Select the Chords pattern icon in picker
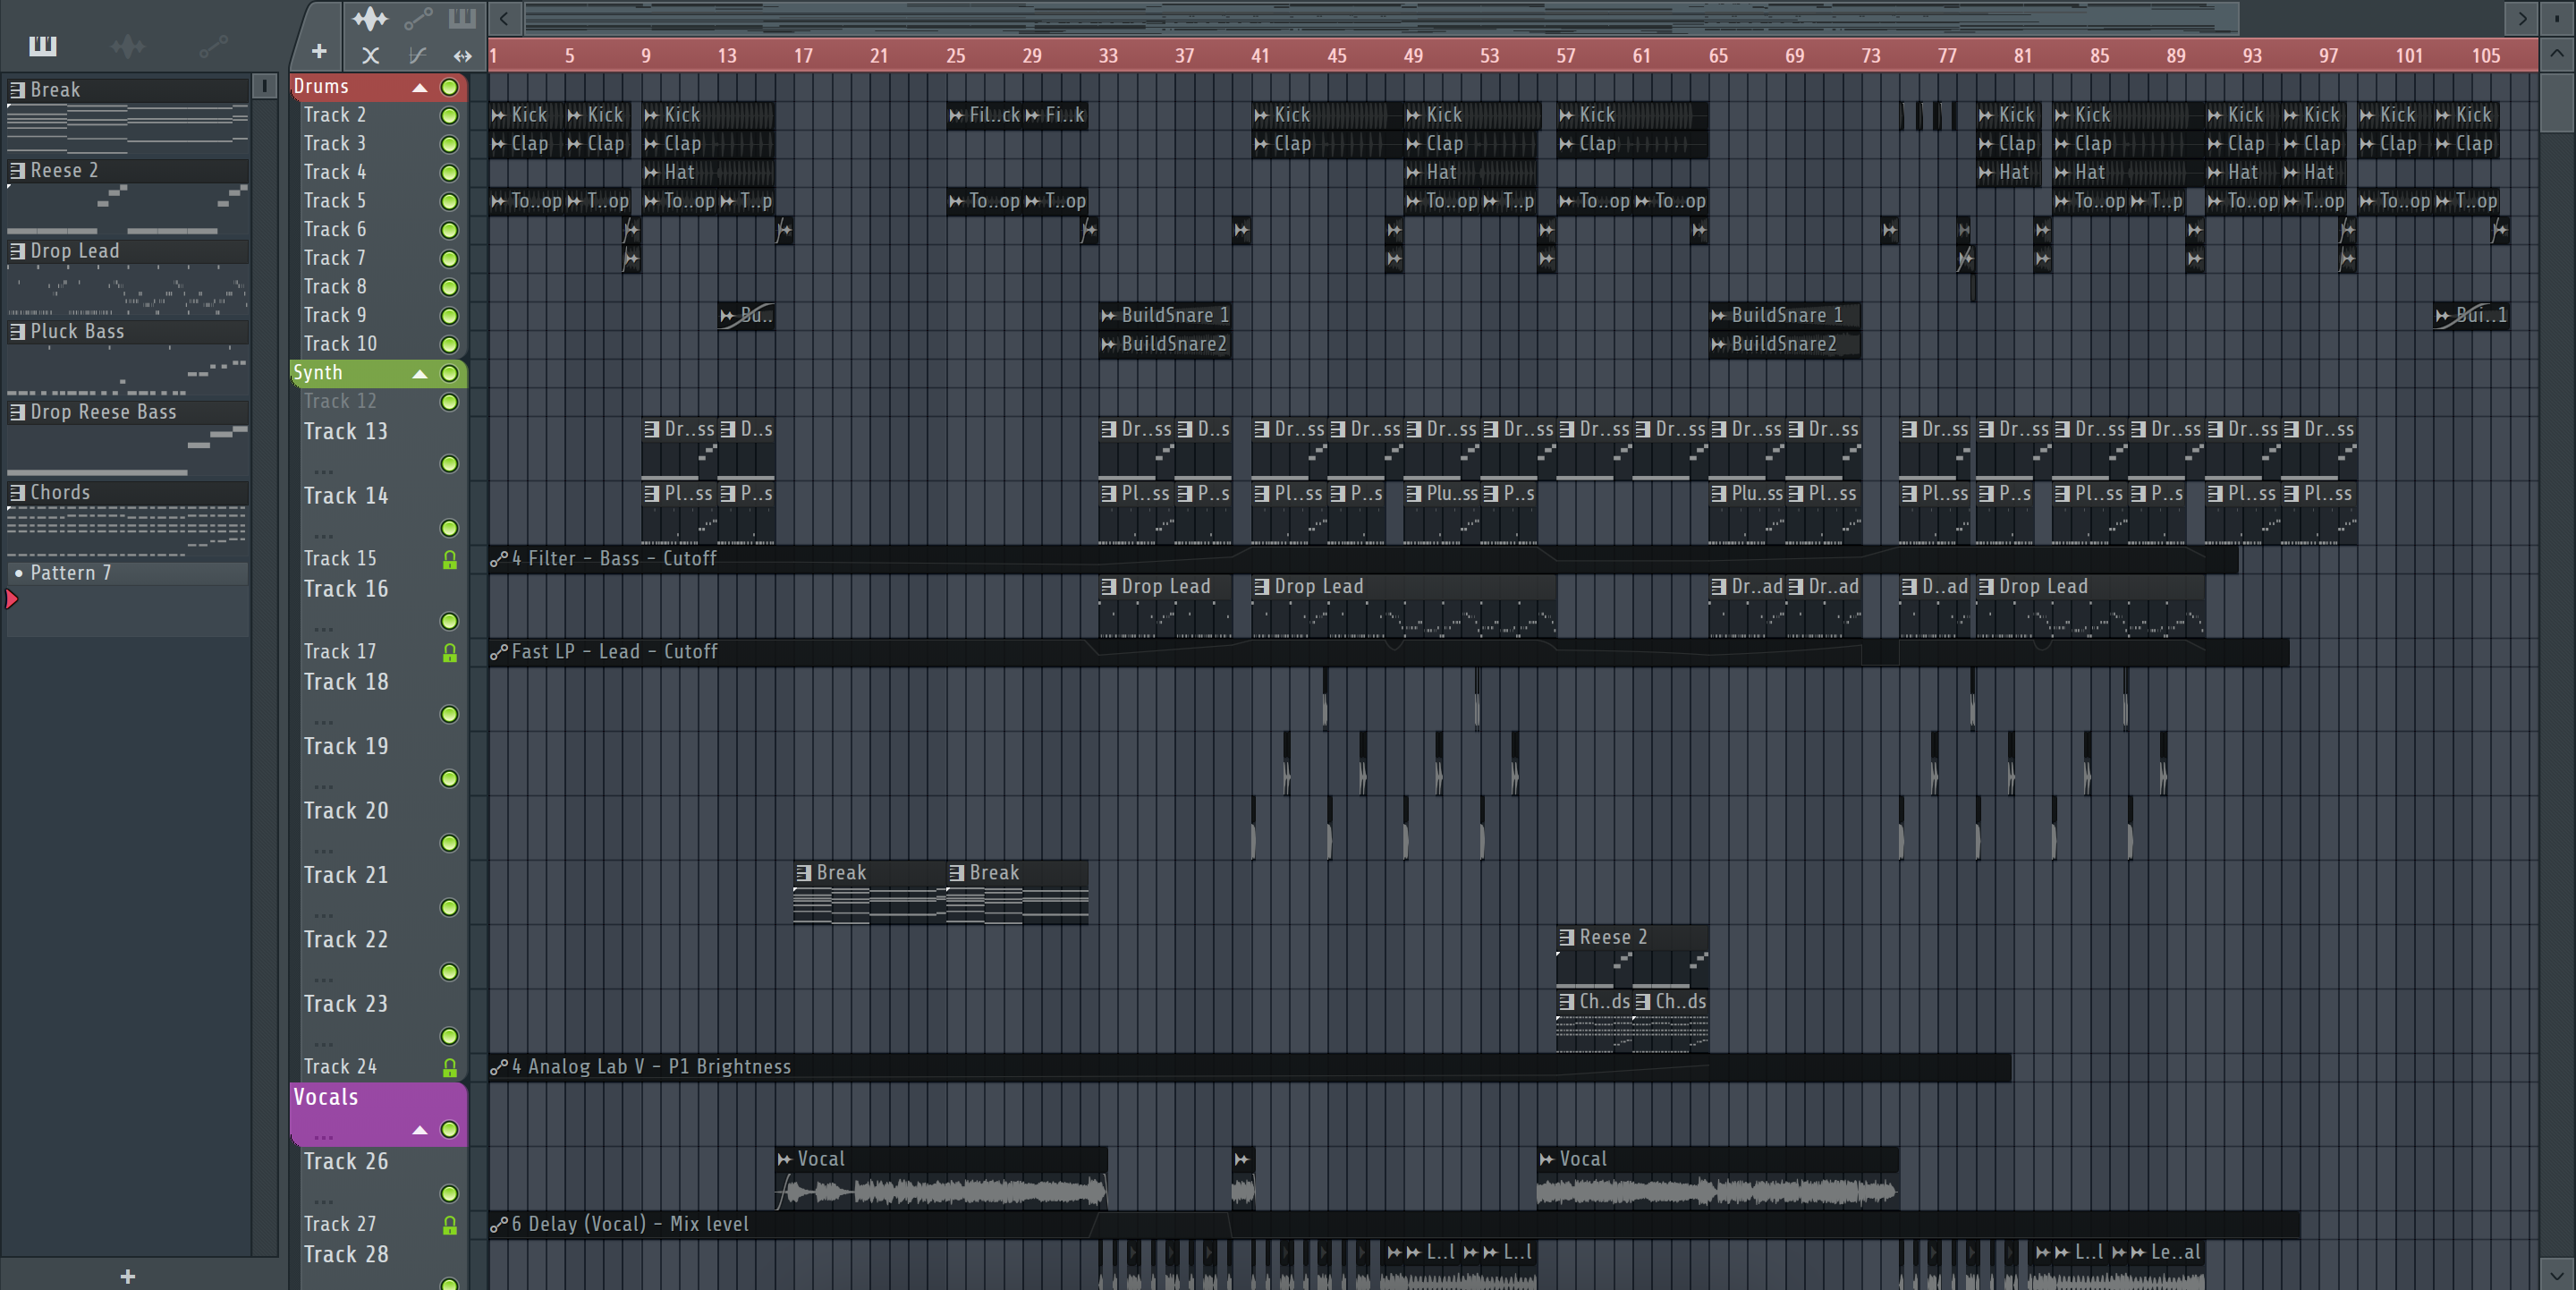2576x1290 pixels. pos(17,492)
